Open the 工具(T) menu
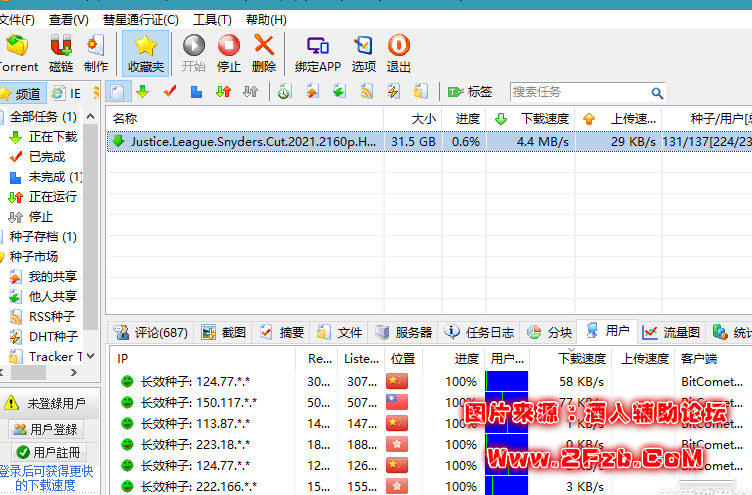 coord(212,20)
